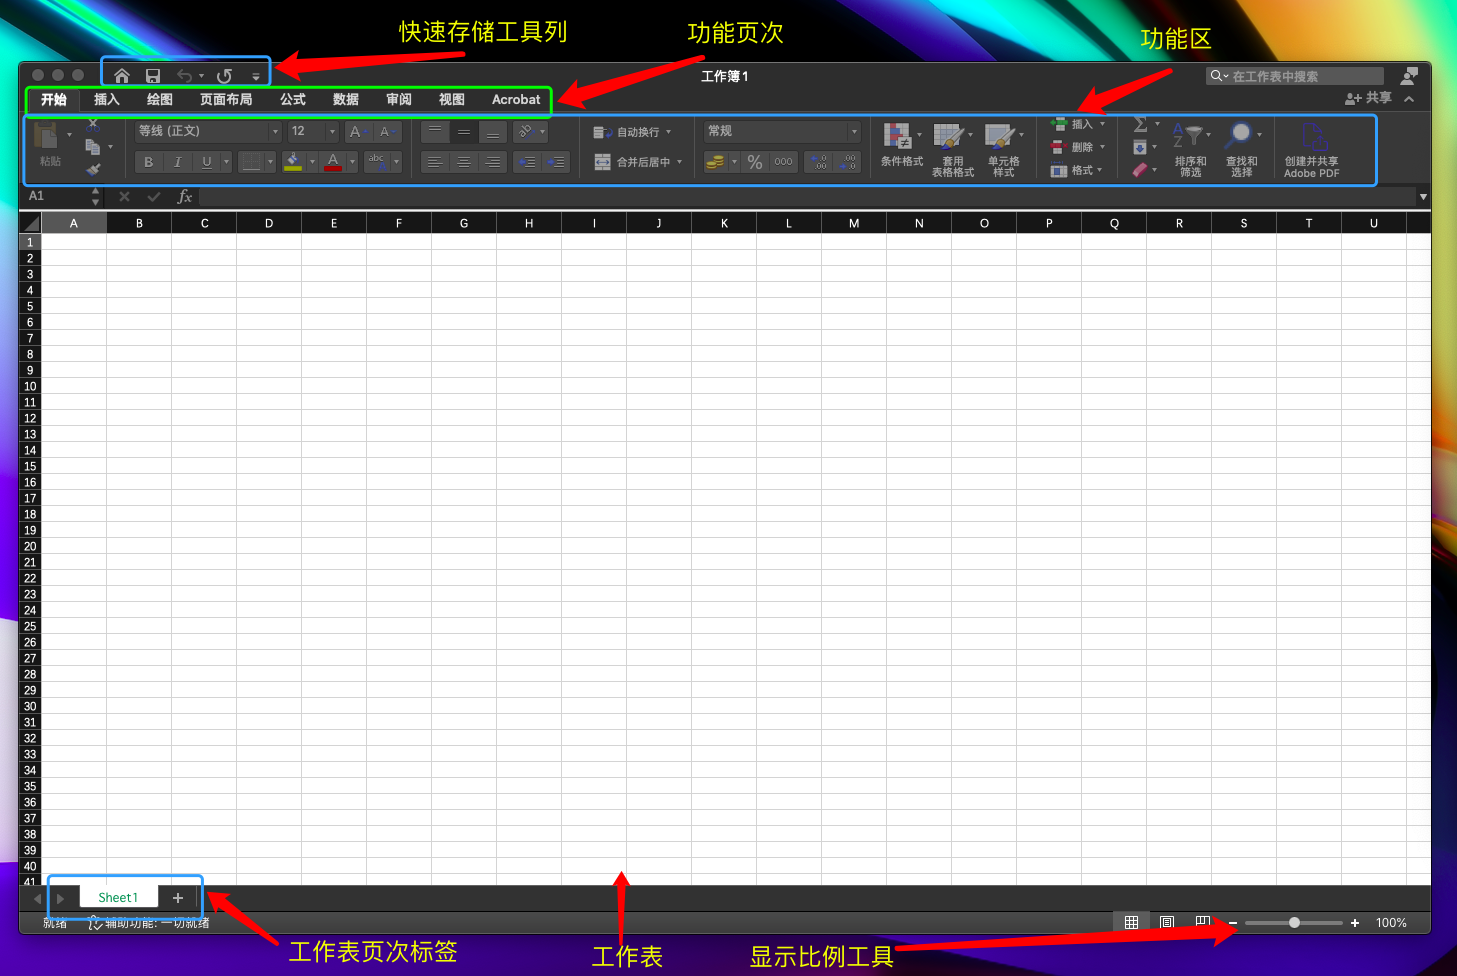Open the Acrobat ribbon tab
Image resolution: width=1457 pixels, height=976 pixels.
click(516, 99)
